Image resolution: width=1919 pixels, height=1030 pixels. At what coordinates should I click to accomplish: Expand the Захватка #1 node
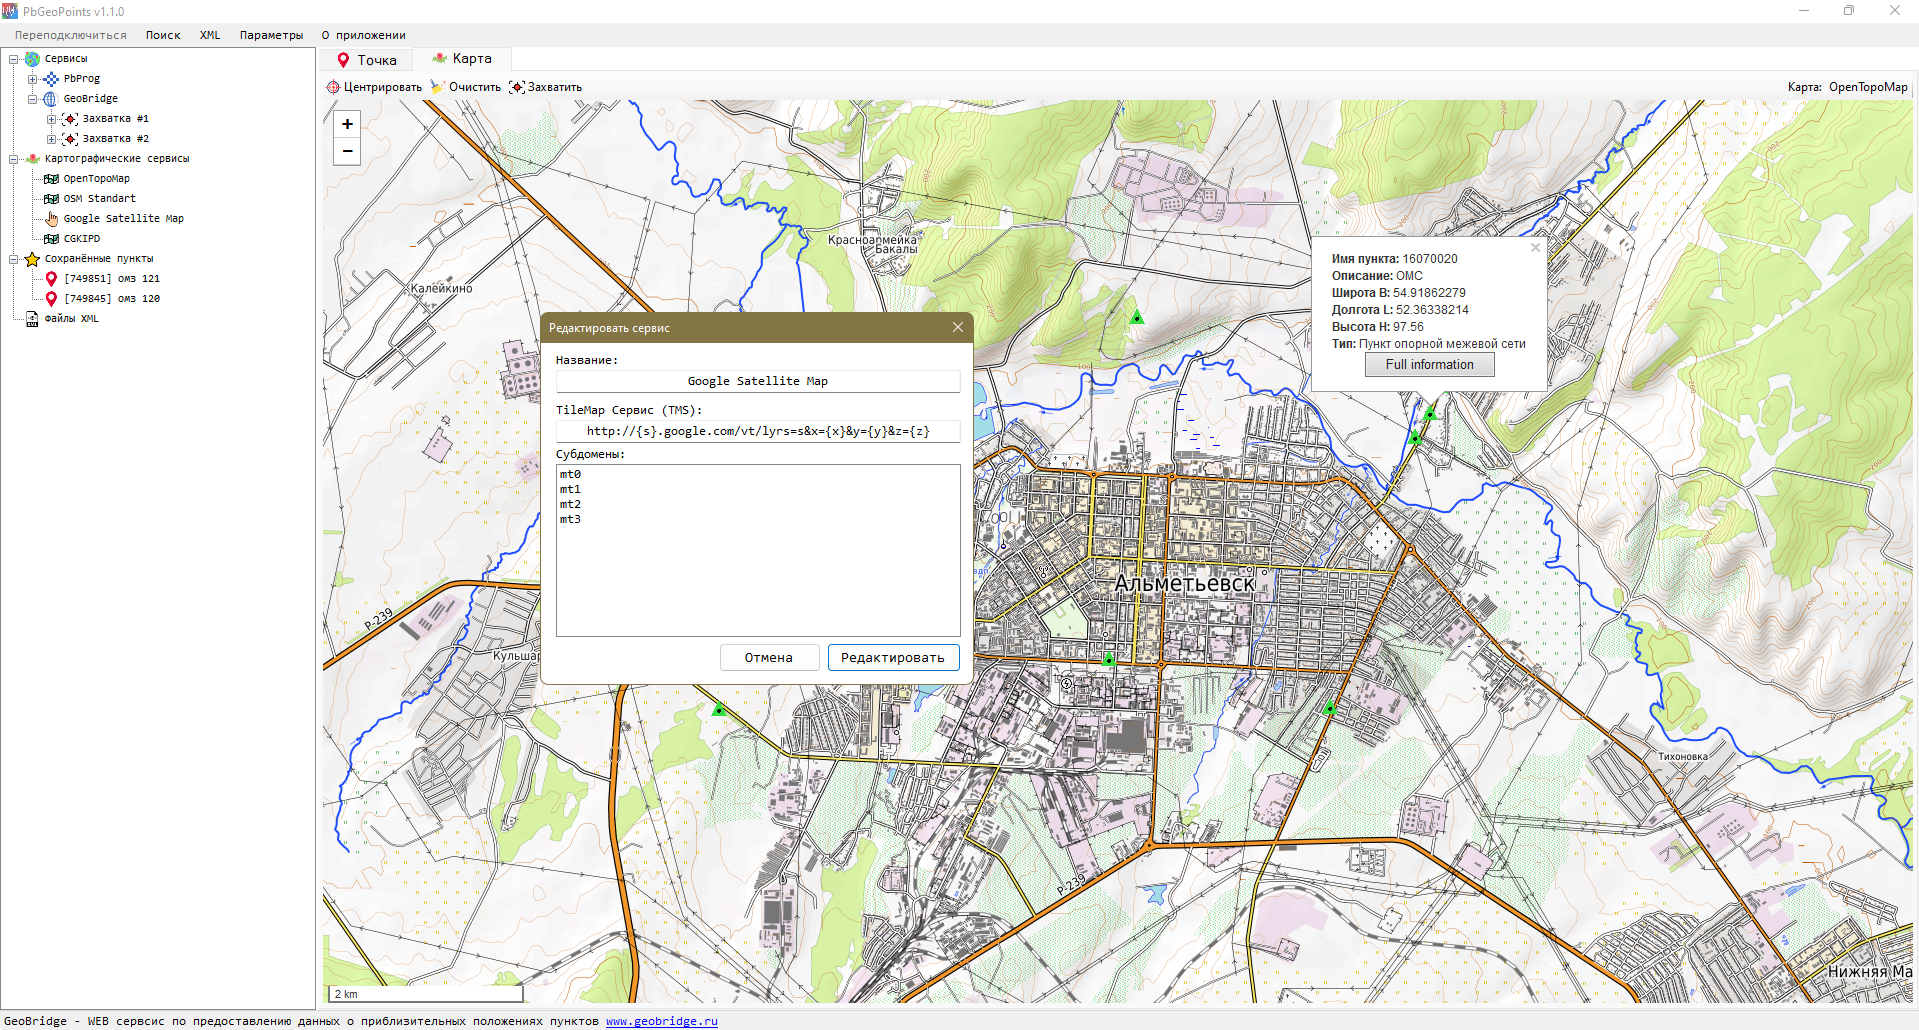point(51,119)
